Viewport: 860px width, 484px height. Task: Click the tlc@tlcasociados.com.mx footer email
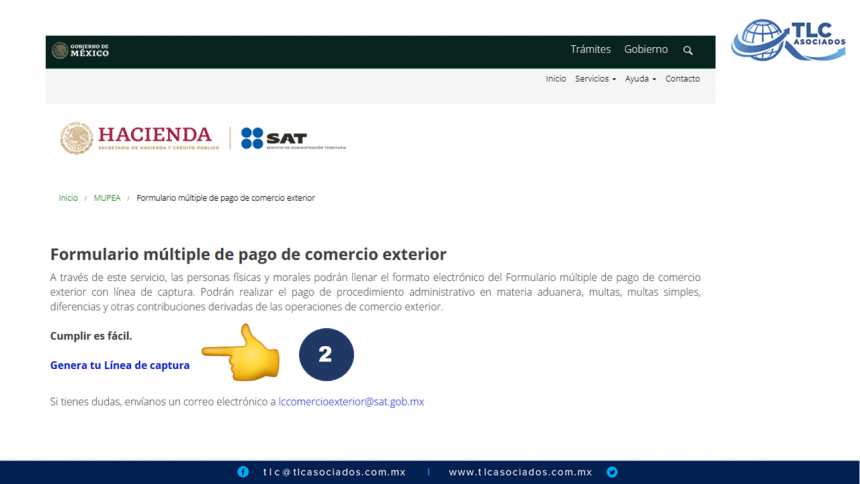(x=334, y=472)
